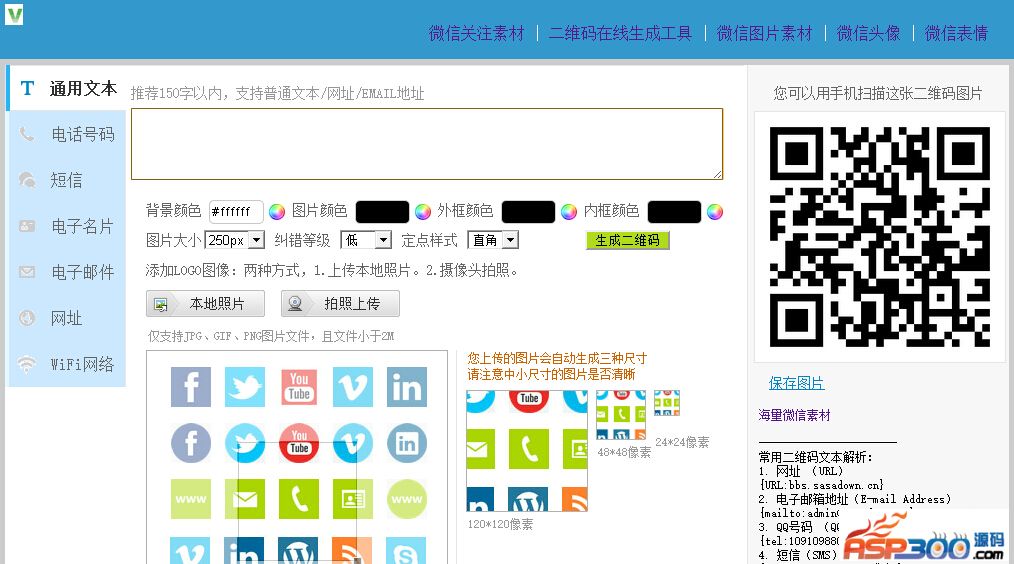The height and width of the screenshot is (564, 1014).
Task: Click the globe icon beside 网址
Action: 27,318
